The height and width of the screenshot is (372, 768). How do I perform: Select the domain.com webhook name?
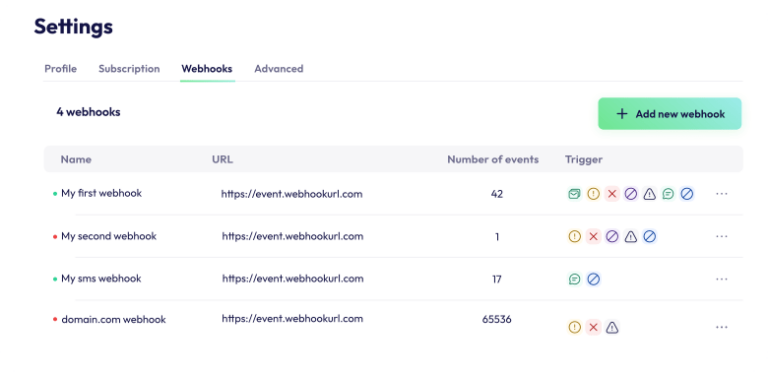click(114, 320)
